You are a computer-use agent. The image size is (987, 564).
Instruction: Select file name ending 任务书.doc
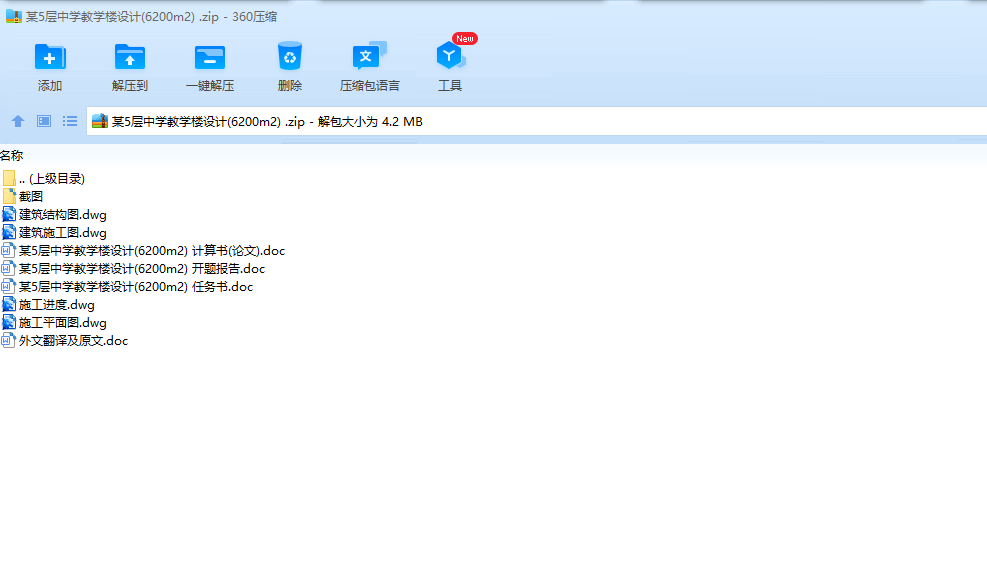[x=136, y=287]
